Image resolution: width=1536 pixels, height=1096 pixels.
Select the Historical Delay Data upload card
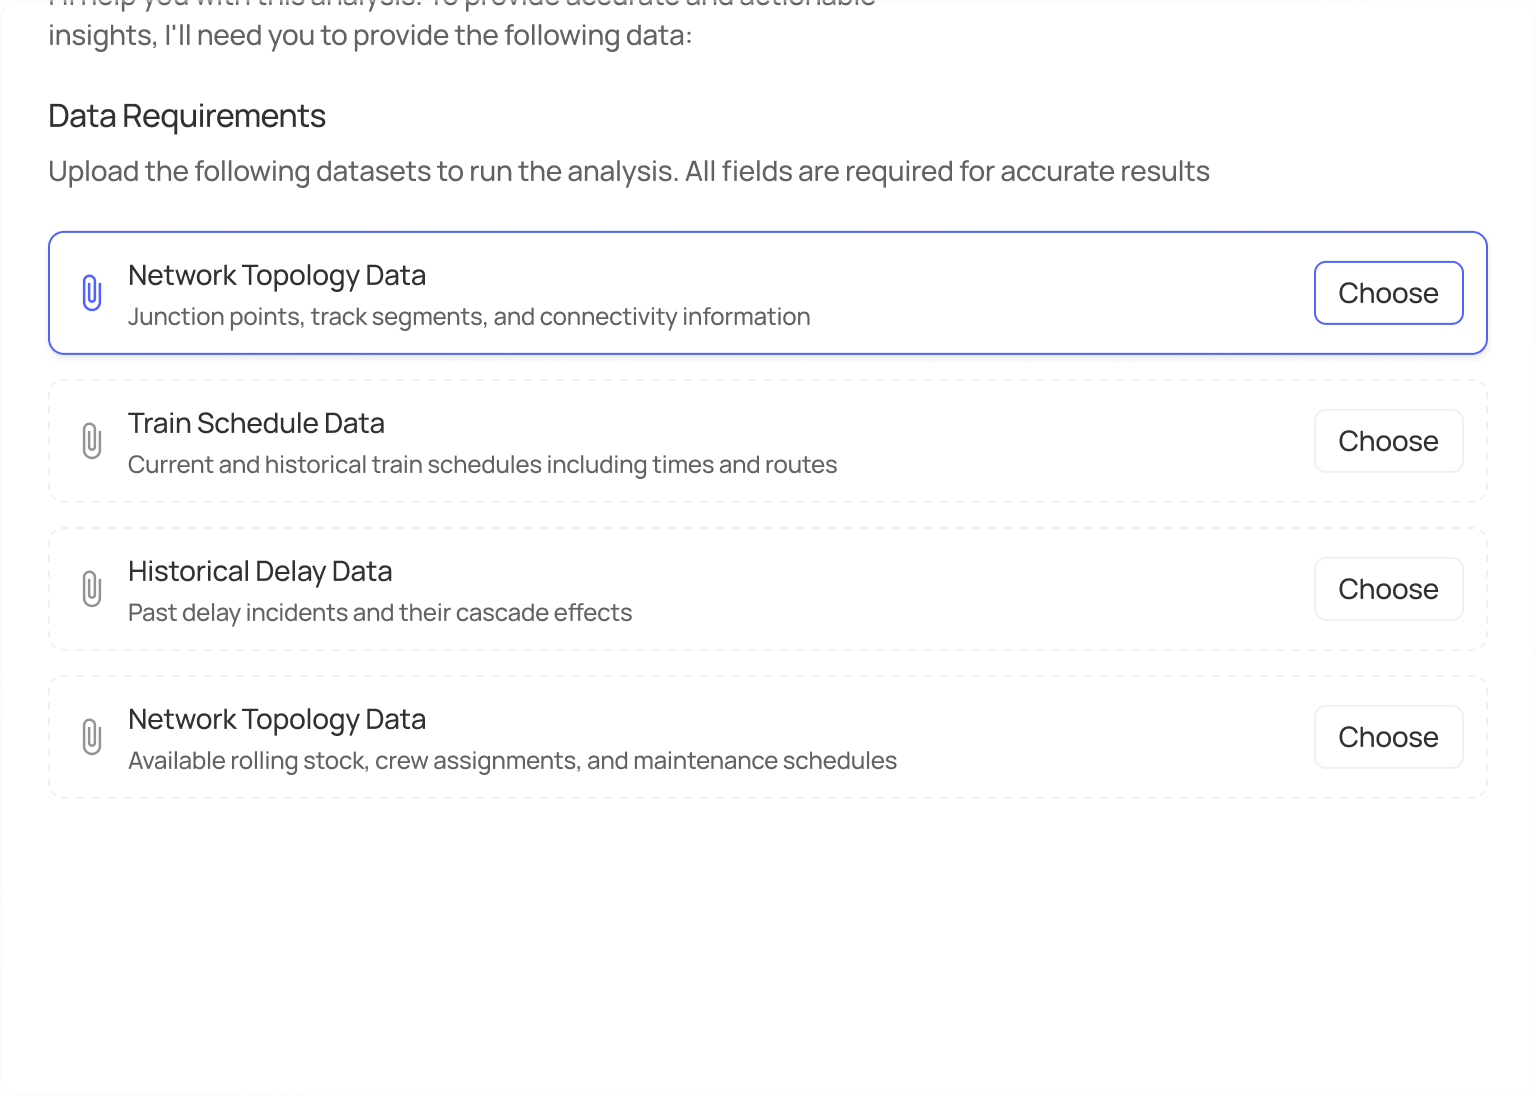pos(700,589)
